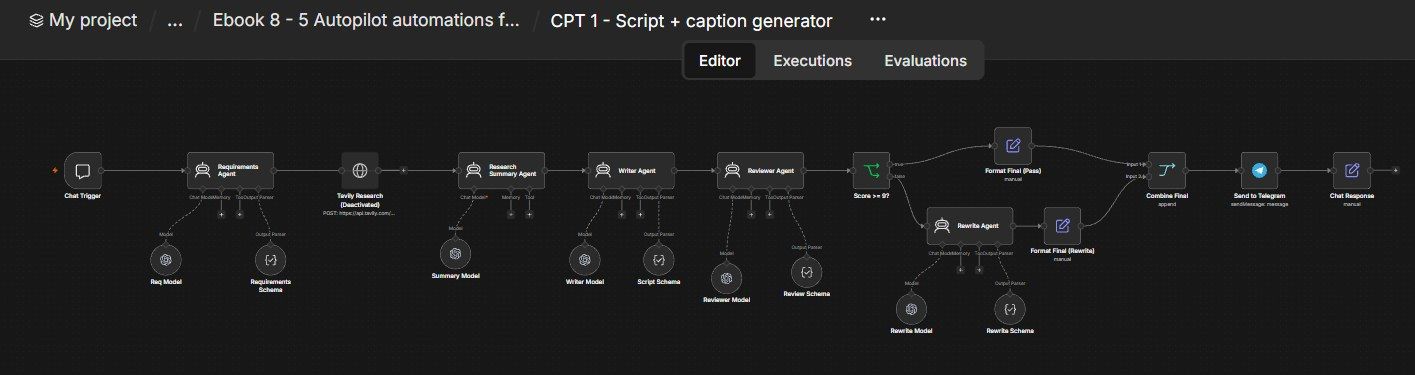Switch to the Evaluations tab
The height and width of the screenshot is (375, 1415).
click(x=925, y=60)
